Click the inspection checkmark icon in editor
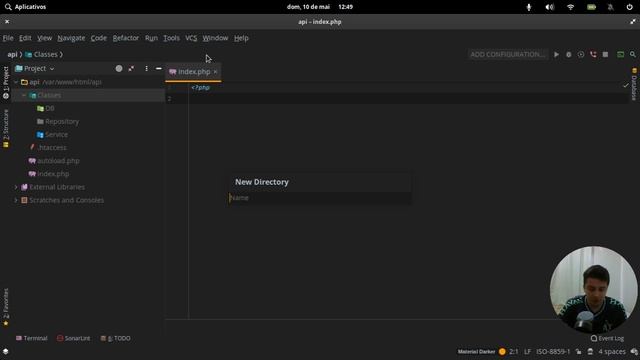The height and width of the screenshot is (360, 640). [x=625, y=85]
